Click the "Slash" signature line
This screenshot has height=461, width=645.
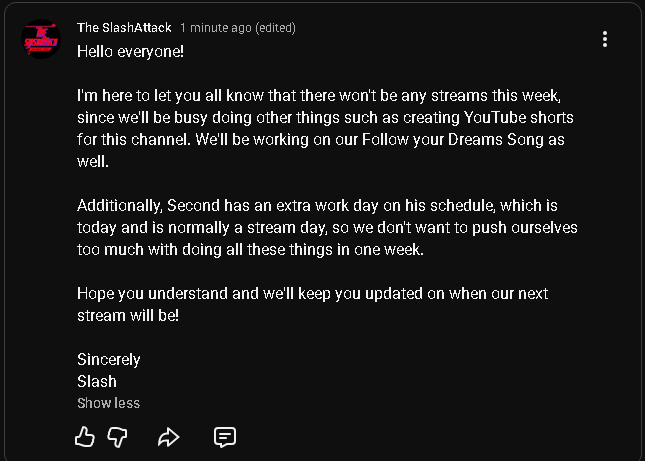click(97, 381)
